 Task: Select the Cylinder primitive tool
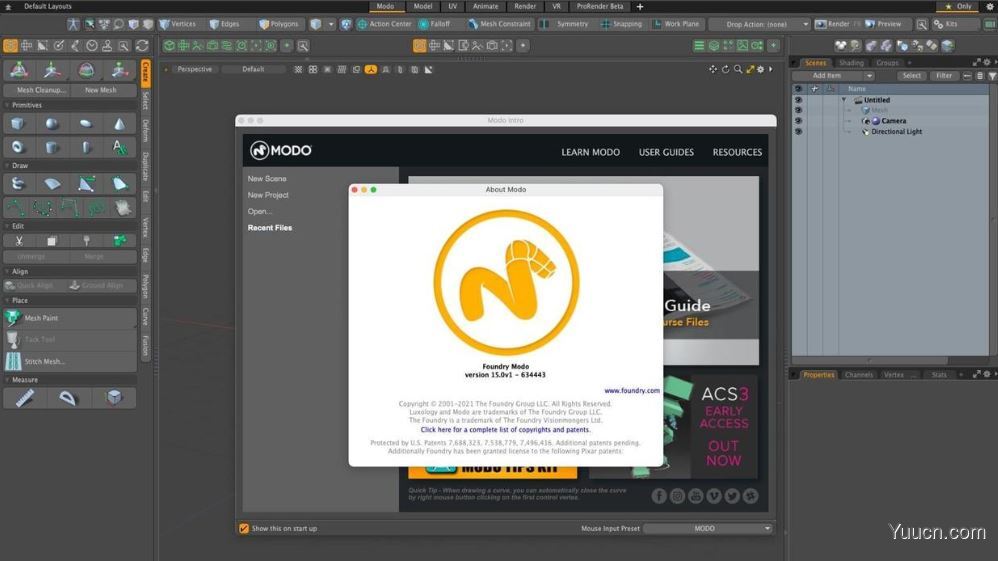click(x=52, y=147)
